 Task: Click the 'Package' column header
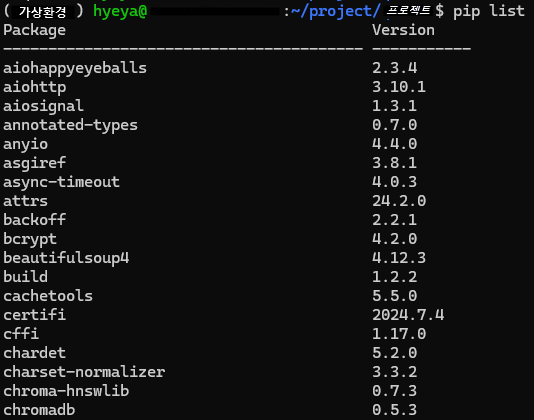[x=34, y=31]
